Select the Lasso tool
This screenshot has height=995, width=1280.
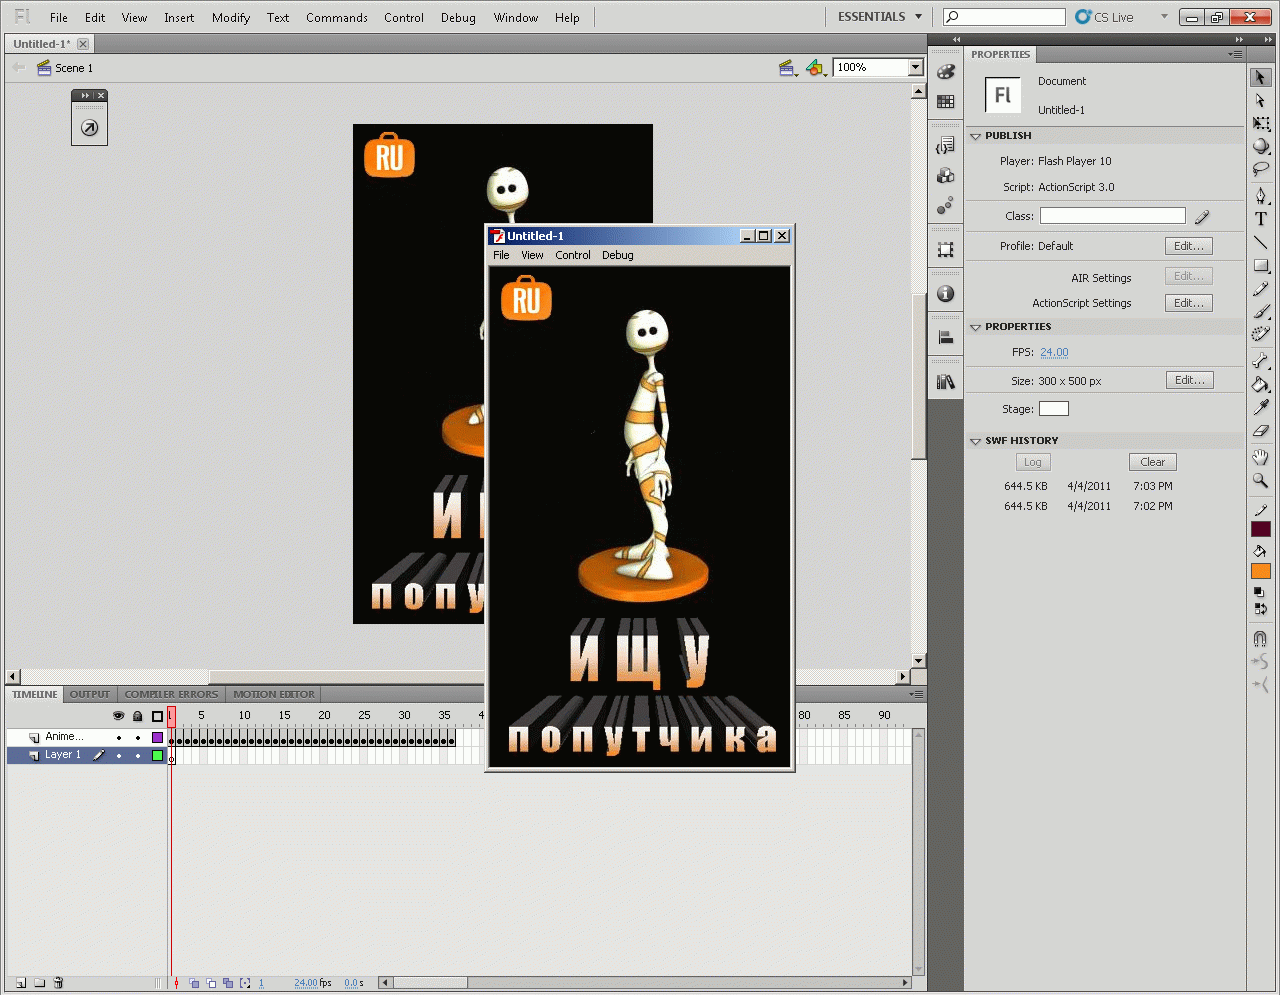click(1260, 170)
